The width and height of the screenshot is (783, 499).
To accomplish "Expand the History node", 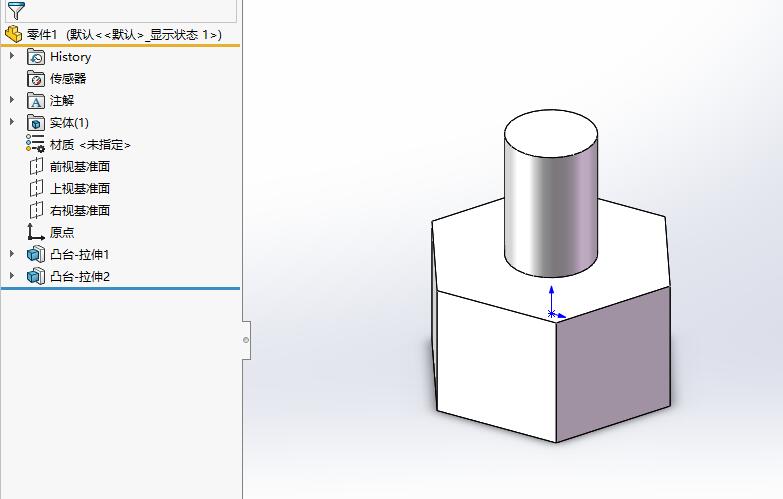I will 12,56.
